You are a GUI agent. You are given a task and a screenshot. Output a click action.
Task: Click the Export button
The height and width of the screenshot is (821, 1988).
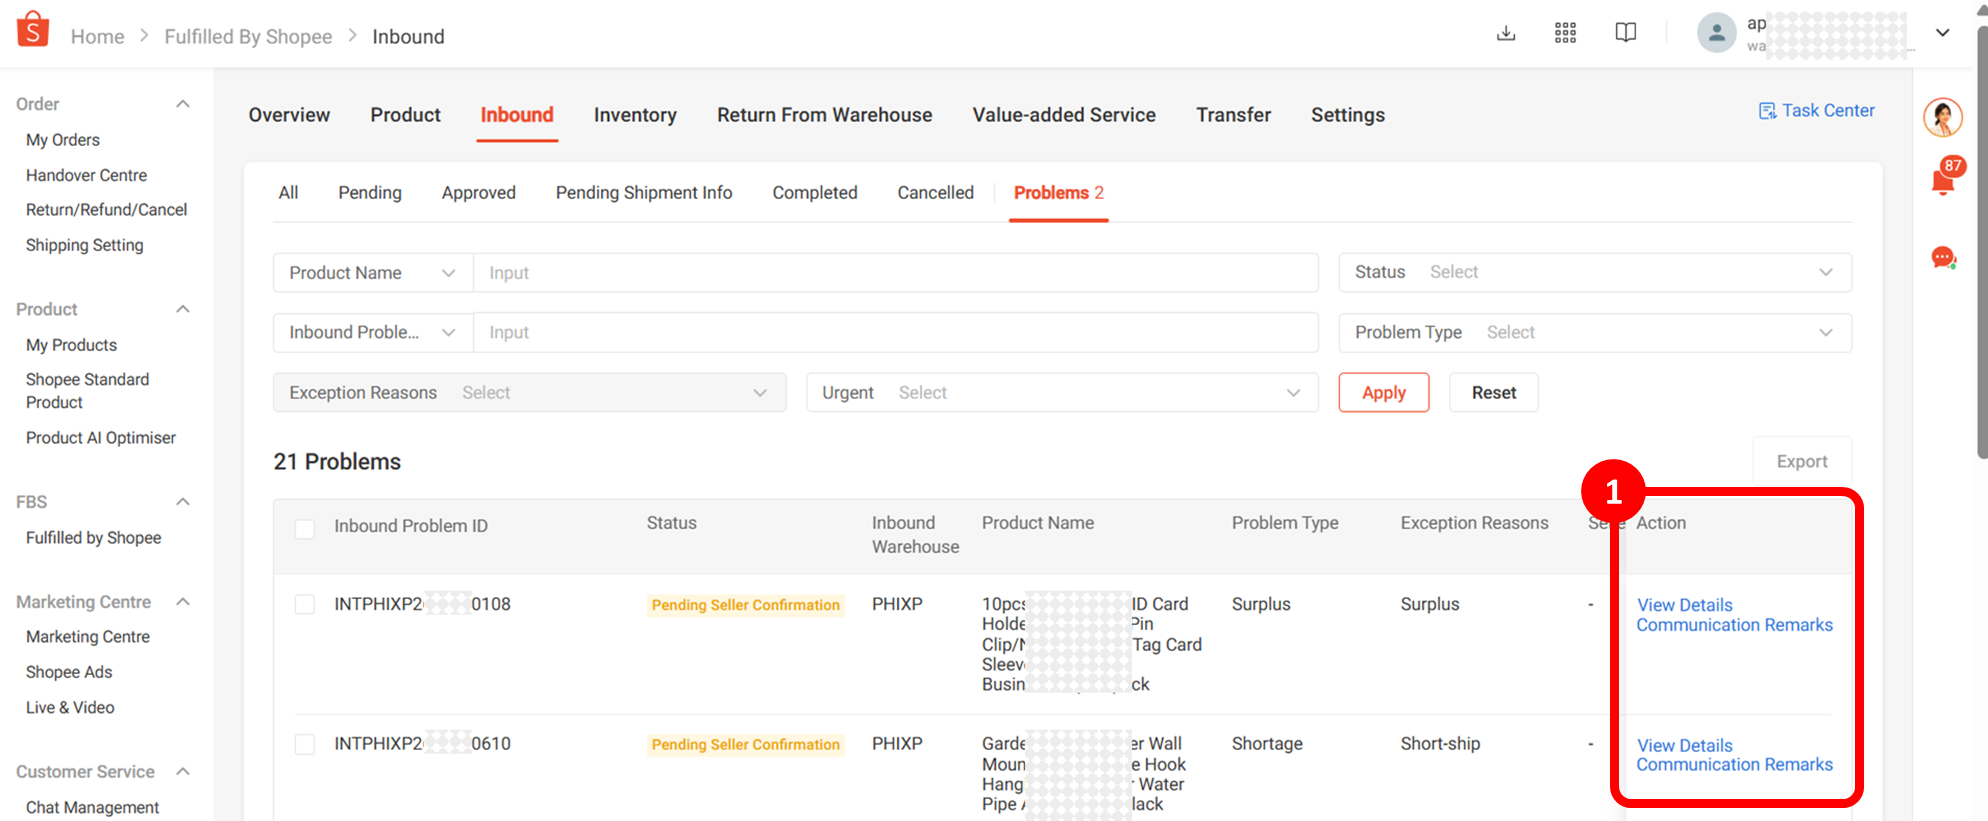coord(1802,461)
